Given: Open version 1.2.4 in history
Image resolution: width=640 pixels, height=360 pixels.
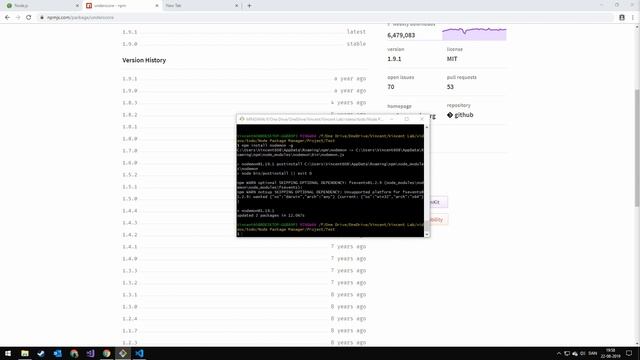Looking at the screenshot, I should (x=130, y=319).
